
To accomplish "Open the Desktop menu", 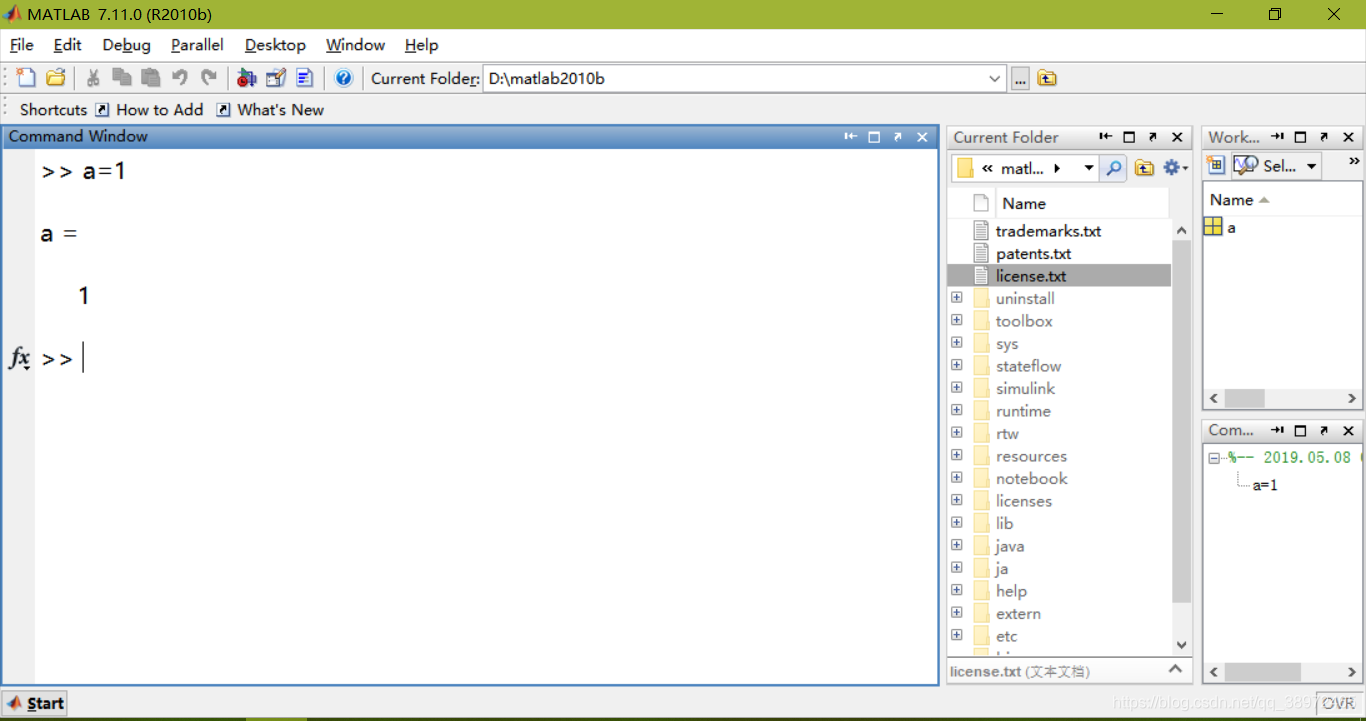I will pos(275,45).
